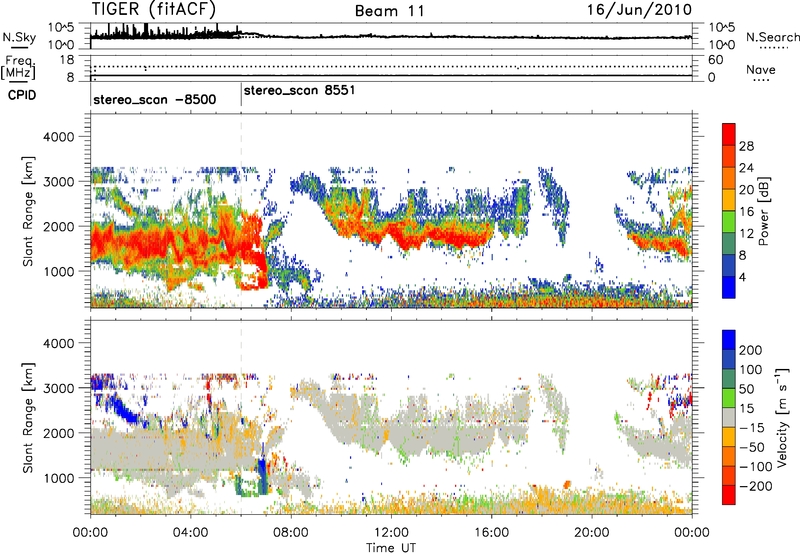Click the "Beam 11" label
The height and width of the screenshot is (554, 800).
(390, 11)
